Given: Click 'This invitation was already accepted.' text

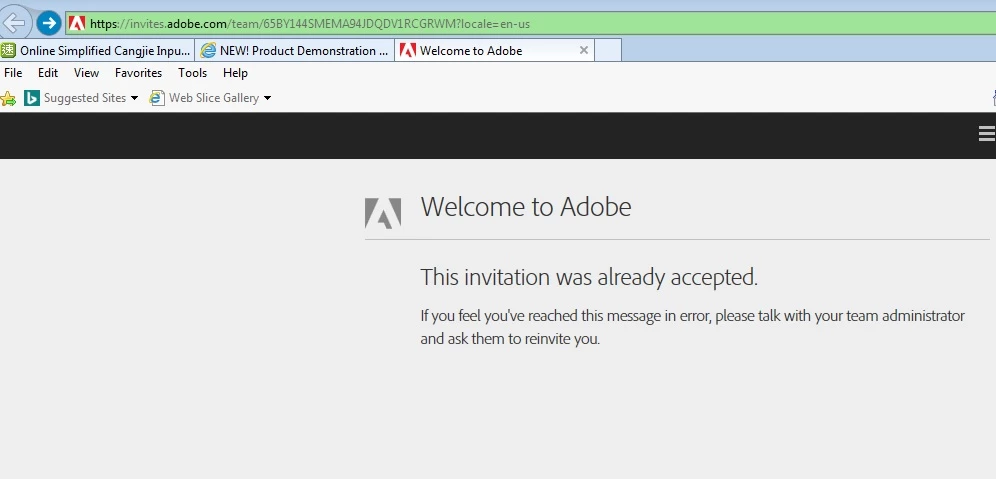Looking at the screenshot, I should click(589, 277).
